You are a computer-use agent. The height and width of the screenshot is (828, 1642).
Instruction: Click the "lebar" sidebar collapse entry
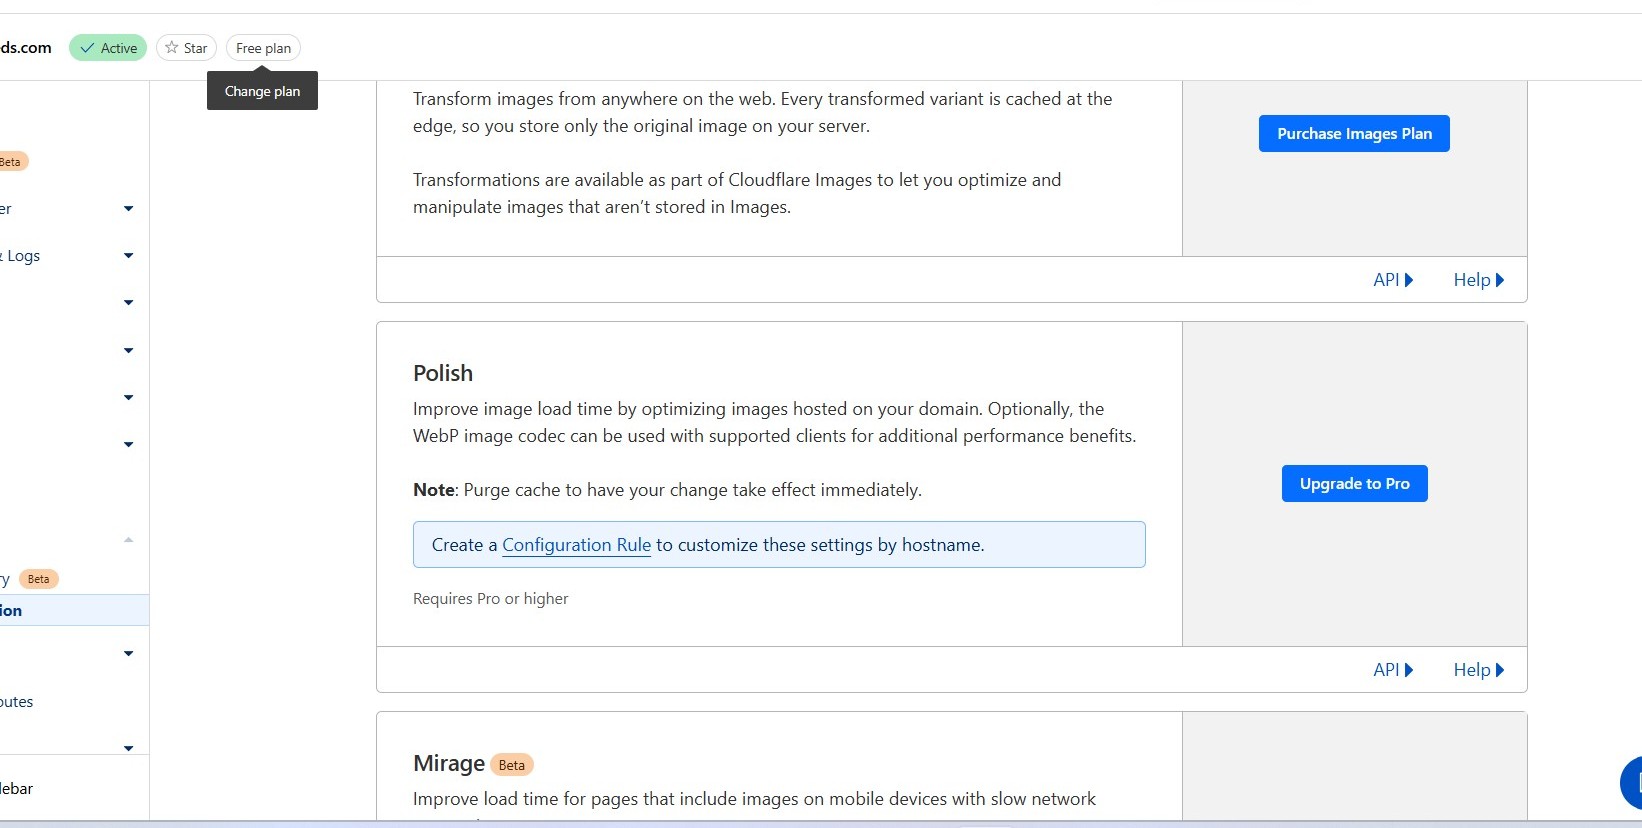pos(17,789)
